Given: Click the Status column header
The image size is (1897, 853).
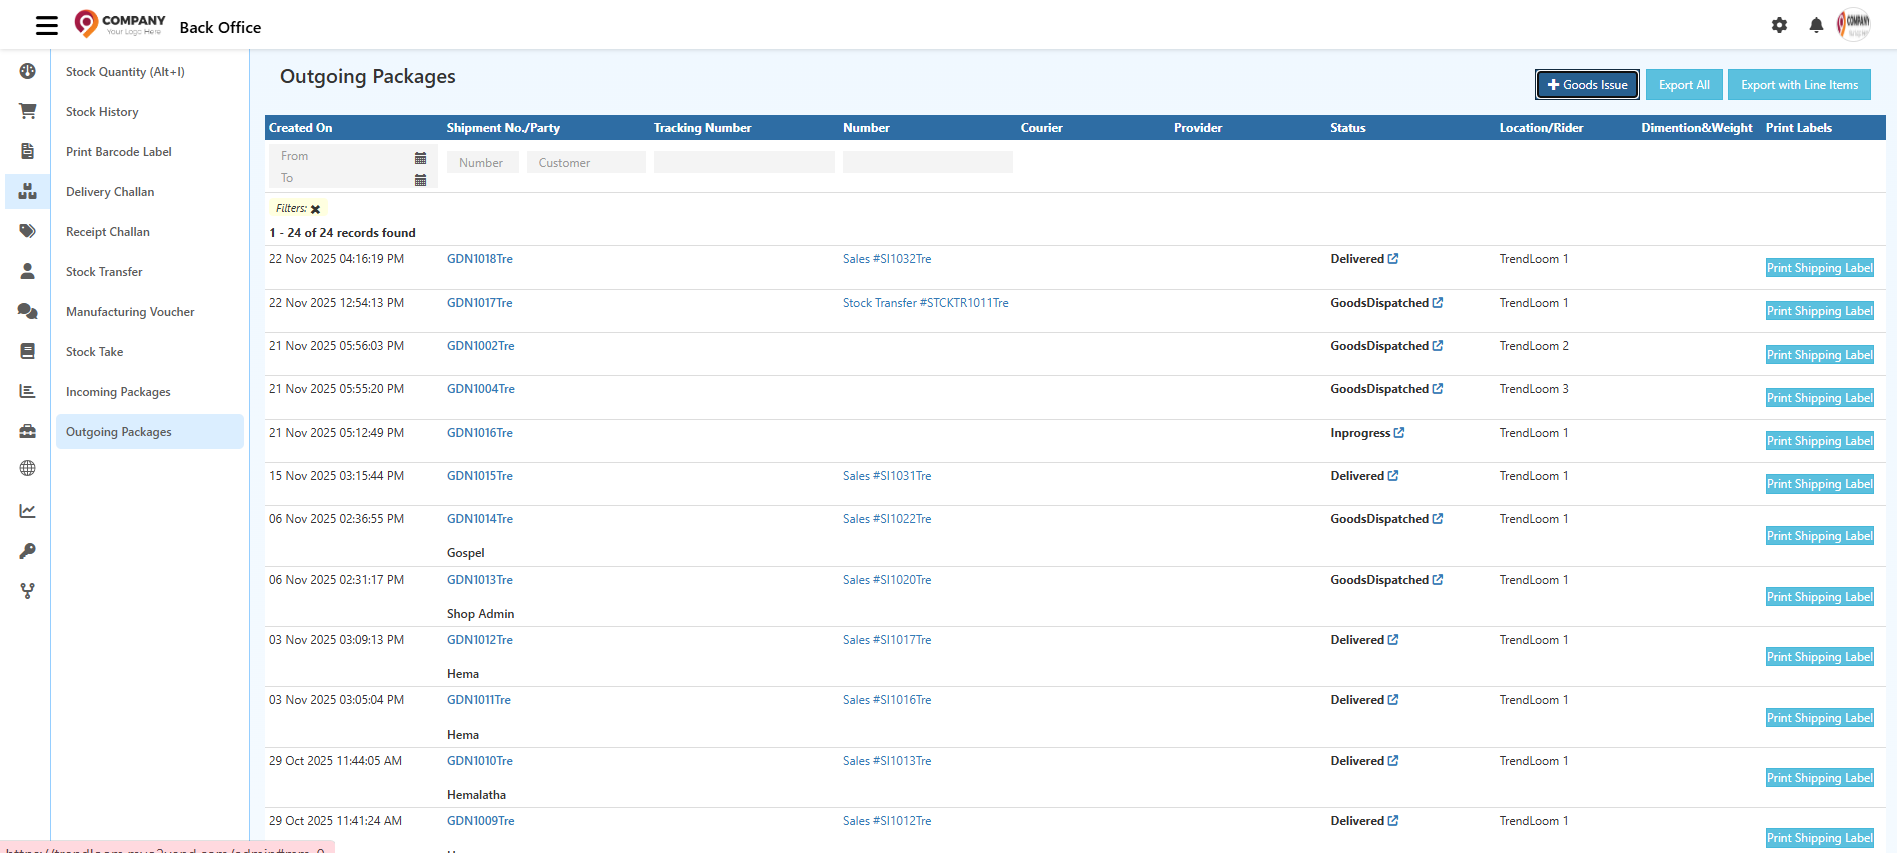Looking at the screenshot, I should tap(1347, 127).
